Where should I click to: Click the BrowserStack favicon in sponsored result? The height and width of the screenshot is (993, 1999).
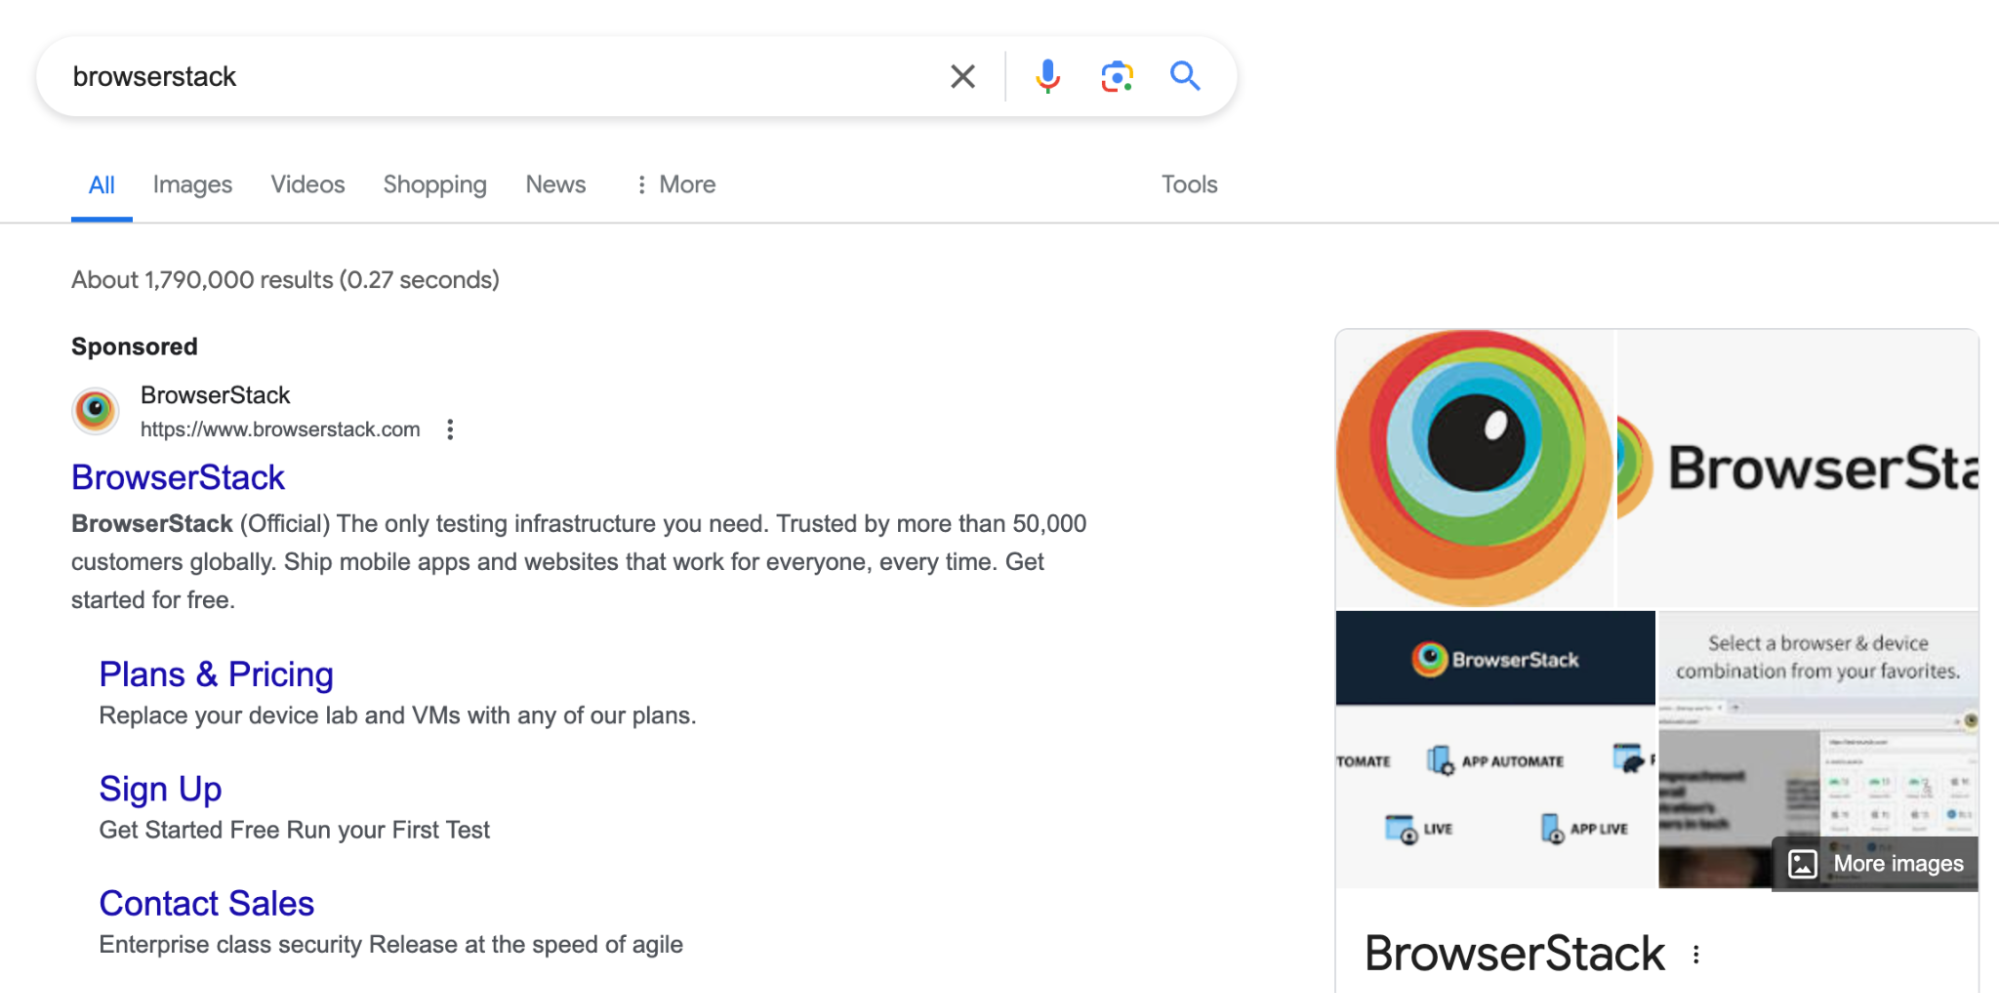click(96, 411)
